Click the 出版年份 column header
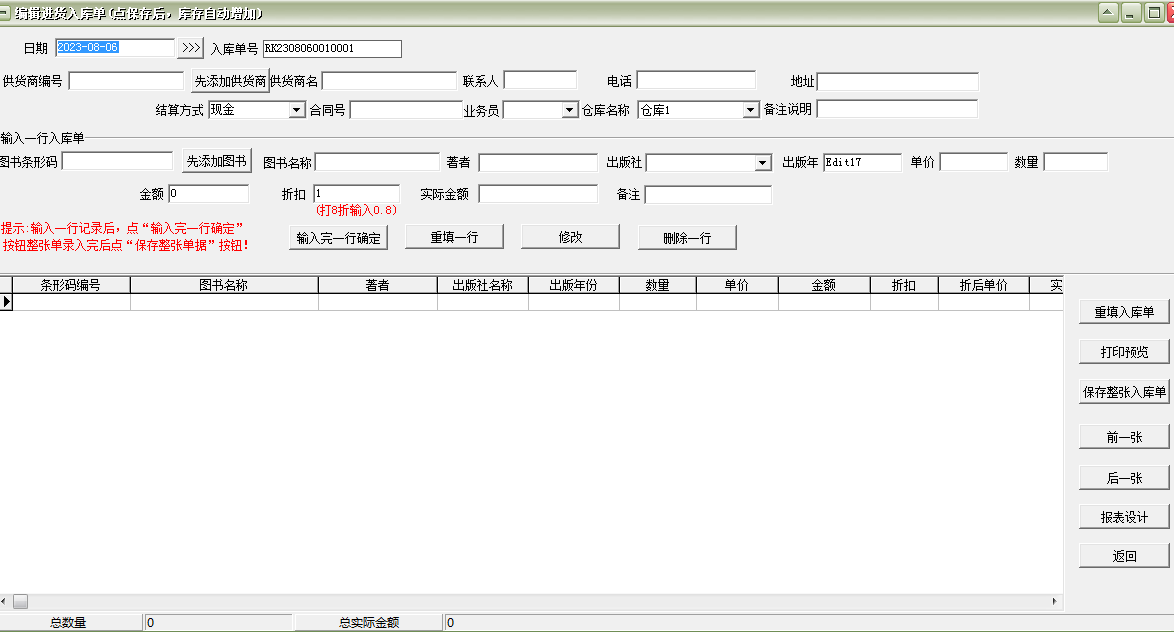Viewport: 1174px width, 632px height. 574,285
